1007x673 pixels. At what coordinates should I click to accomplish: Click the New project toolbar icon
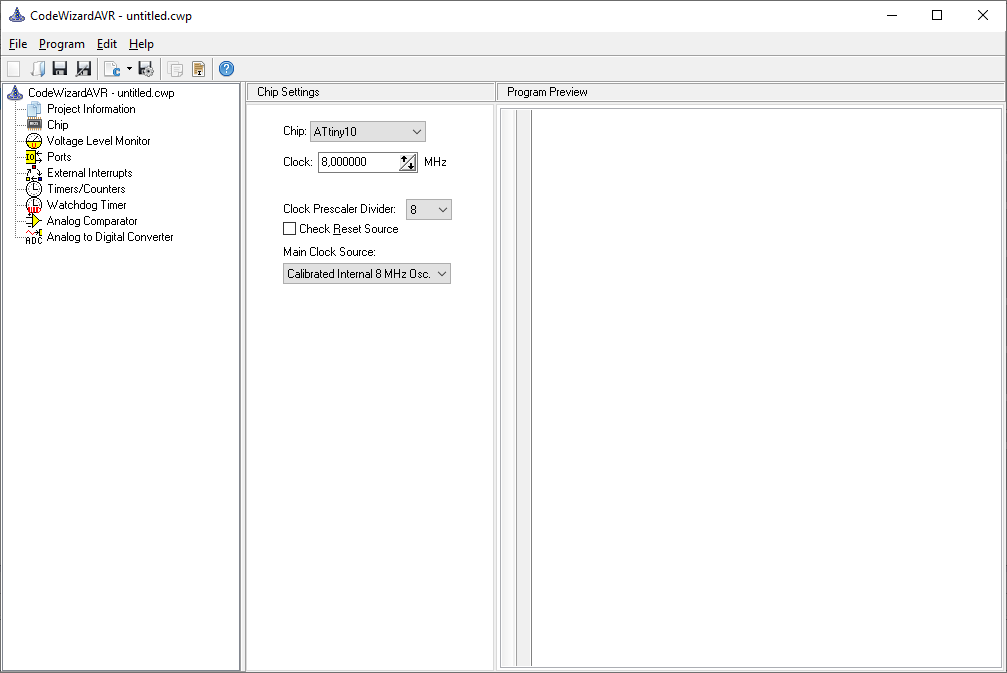[13, 69]
